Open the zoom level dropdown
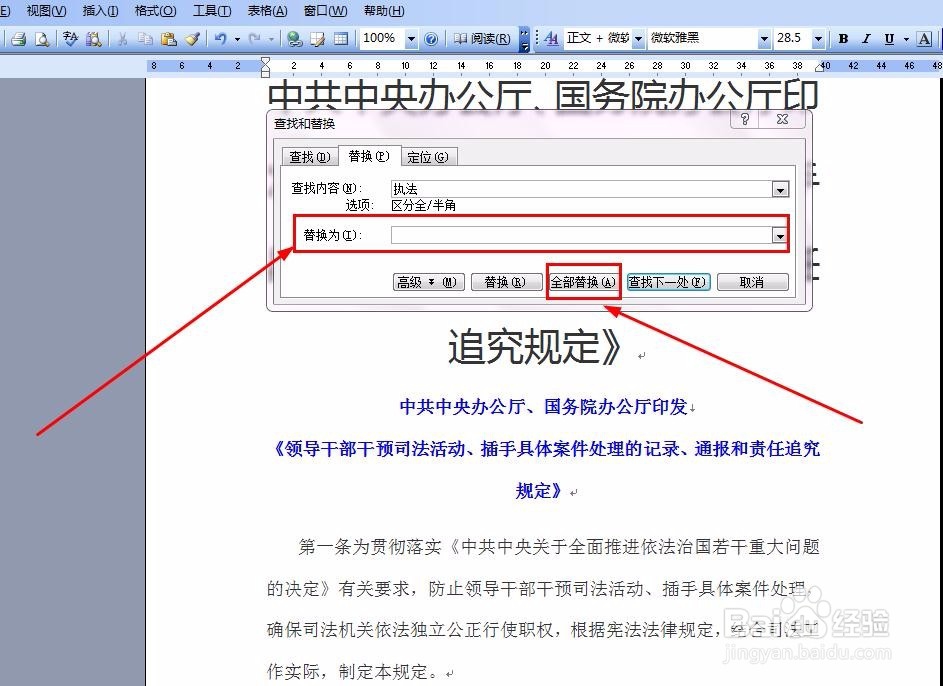Screen dimensions: 943x686 (x=409, y=40)
